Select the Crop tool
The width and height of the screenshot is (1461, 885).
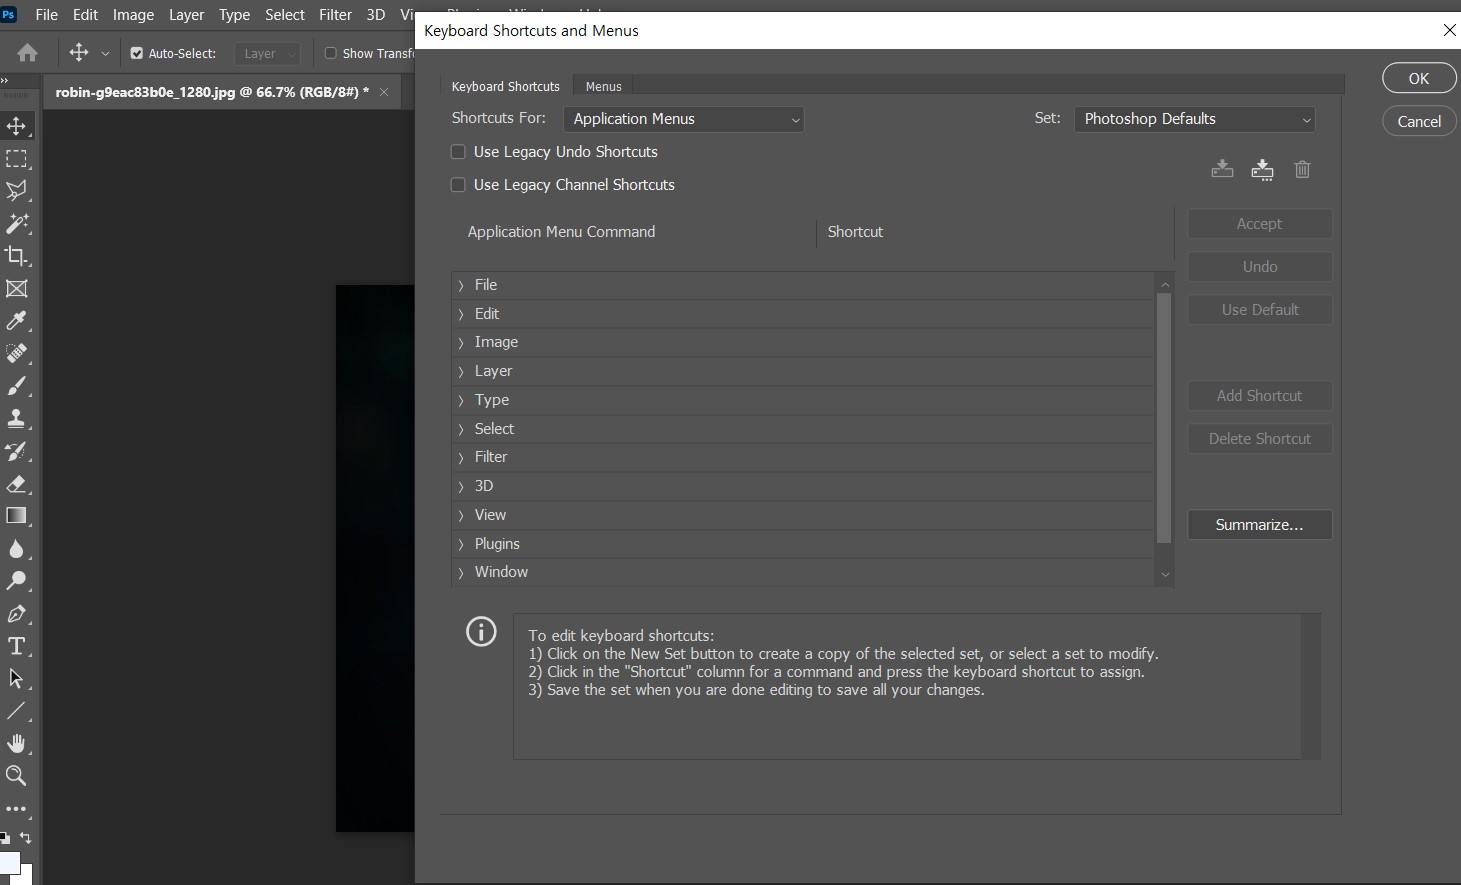coord(17,256)
